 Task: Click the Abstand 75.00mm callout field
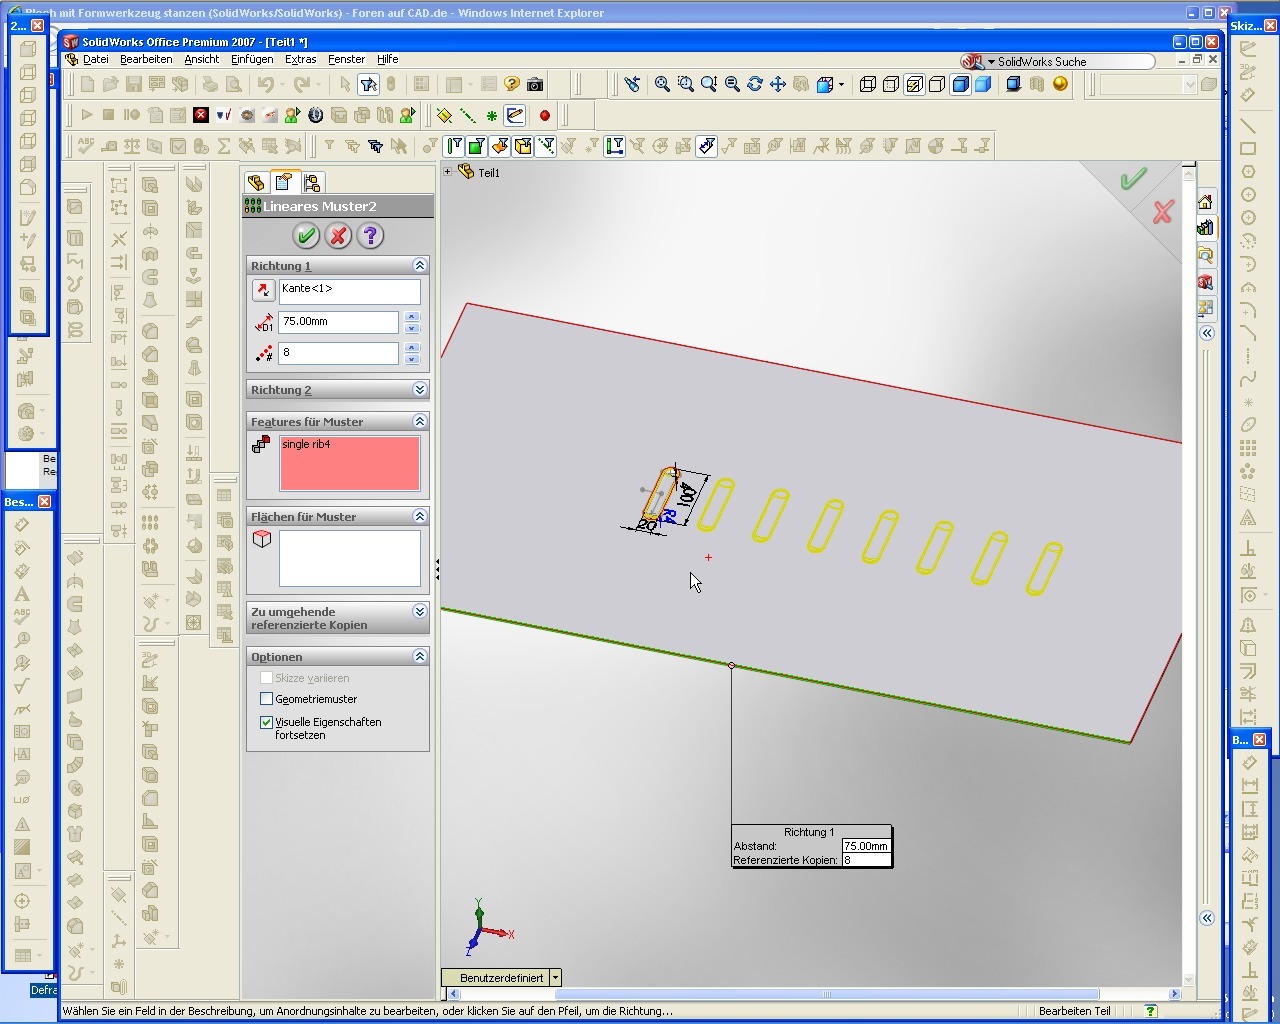(866, 846)
